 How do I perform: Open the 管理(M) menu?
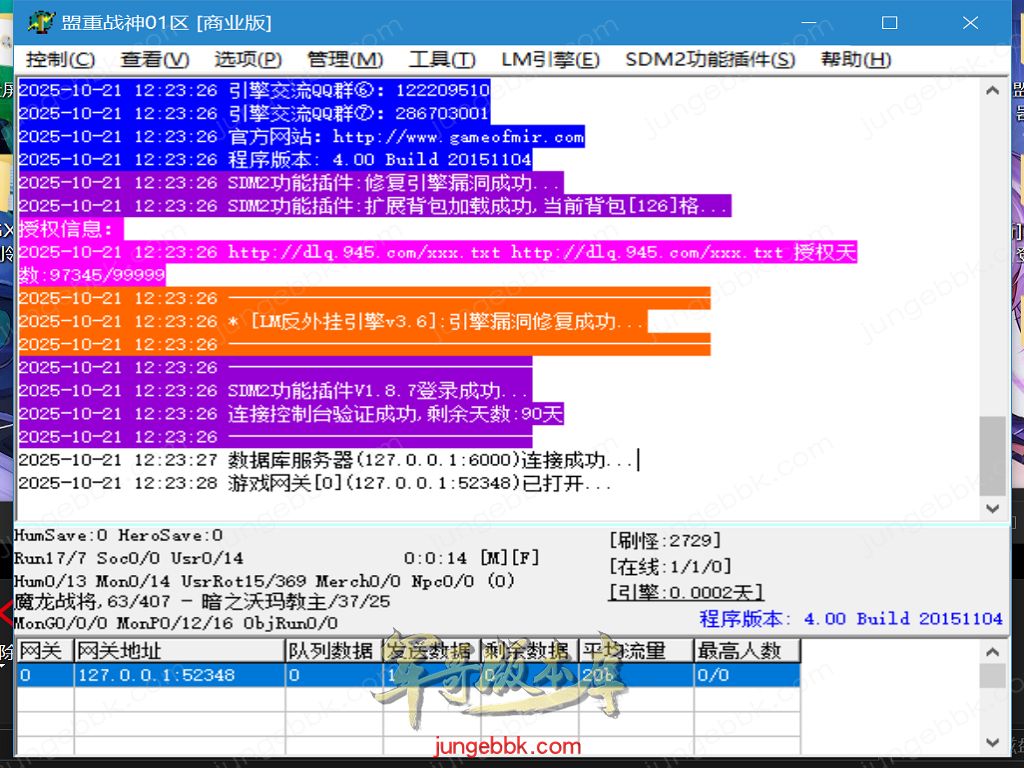[345, 60]
